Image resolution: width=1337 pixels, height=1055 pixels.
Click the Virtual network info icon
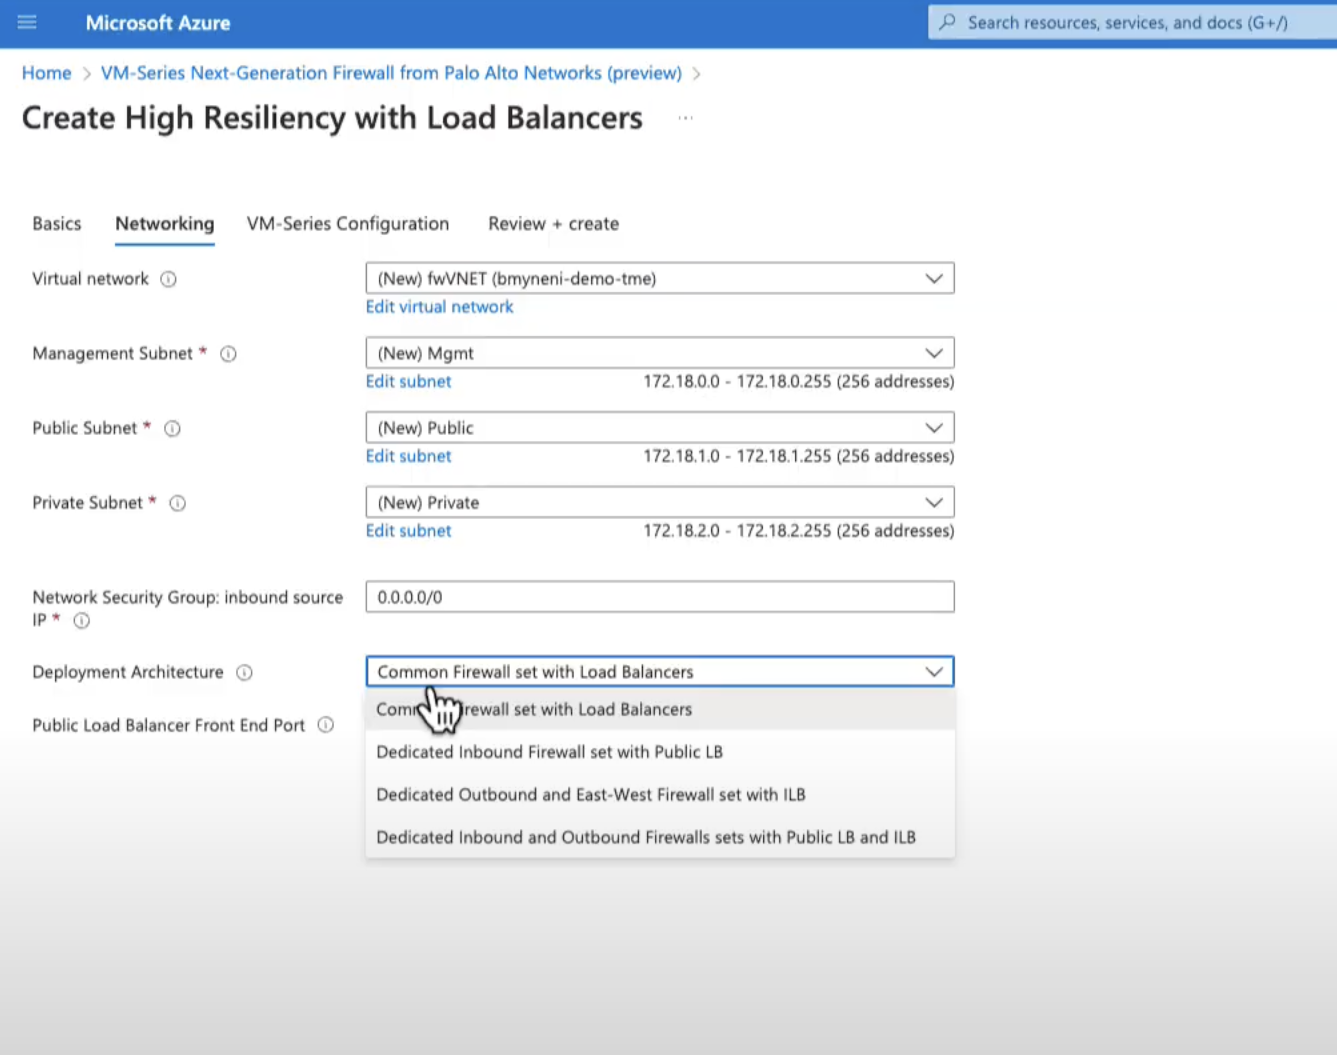pyautogui.click(x=169, y=279)
